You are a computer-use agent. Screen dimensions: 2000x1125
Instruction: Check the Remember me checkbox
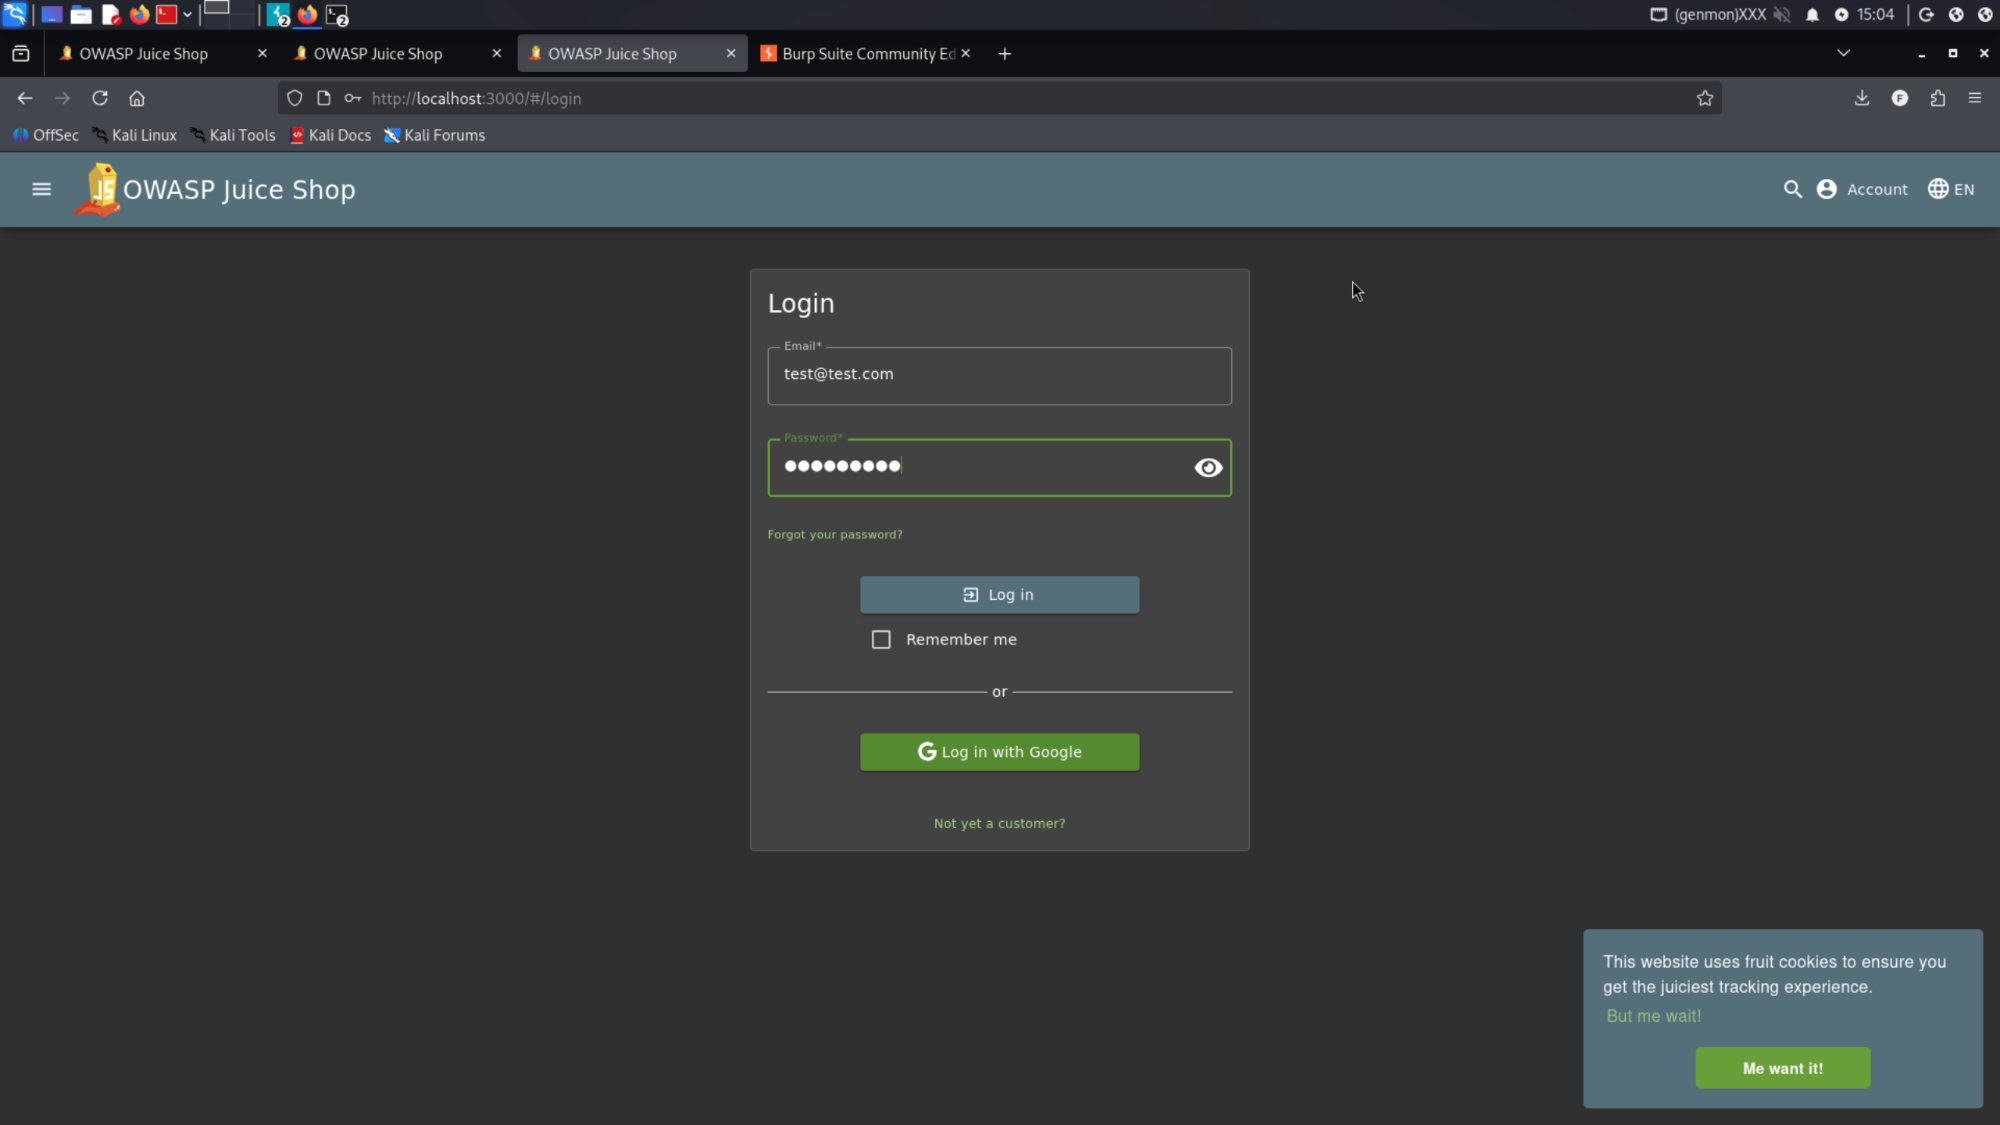[880, 639]
